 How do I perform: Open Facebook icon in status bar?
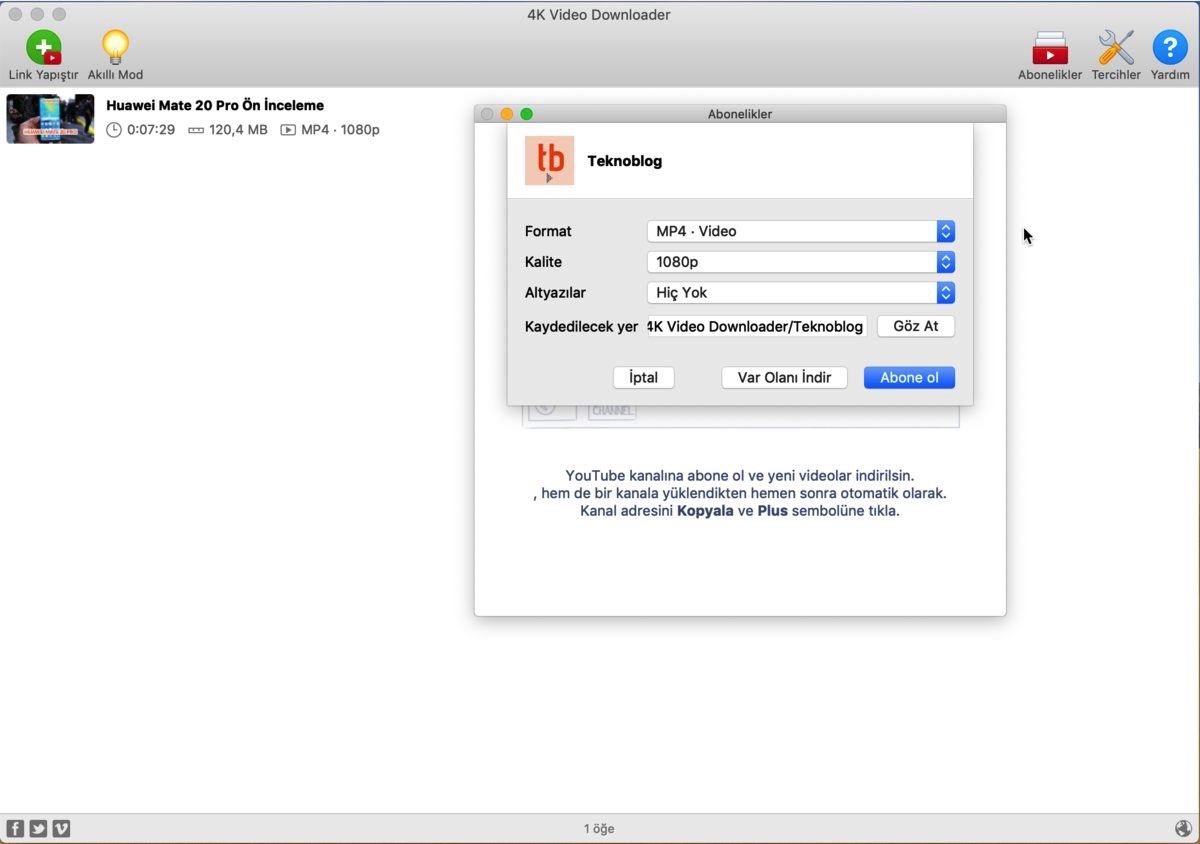click(x=15, y=828)
